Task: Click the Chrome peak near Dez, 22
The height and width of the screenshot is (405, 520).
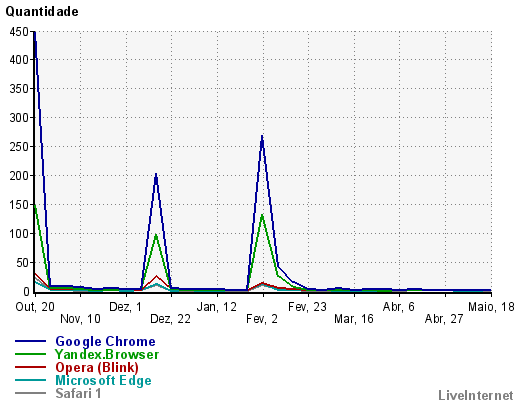Action: pyautogui.click(x=156, y=175)
